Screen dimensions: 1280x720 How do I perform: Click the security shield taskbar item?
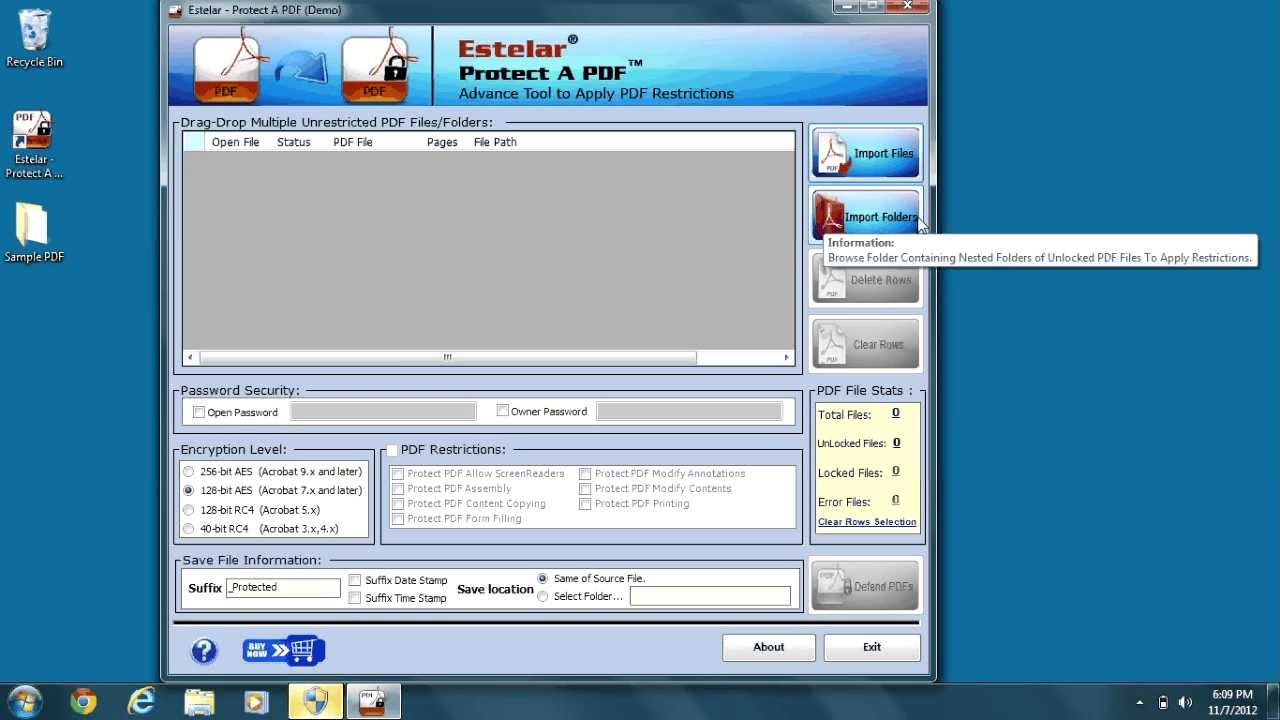click(315, 702)
